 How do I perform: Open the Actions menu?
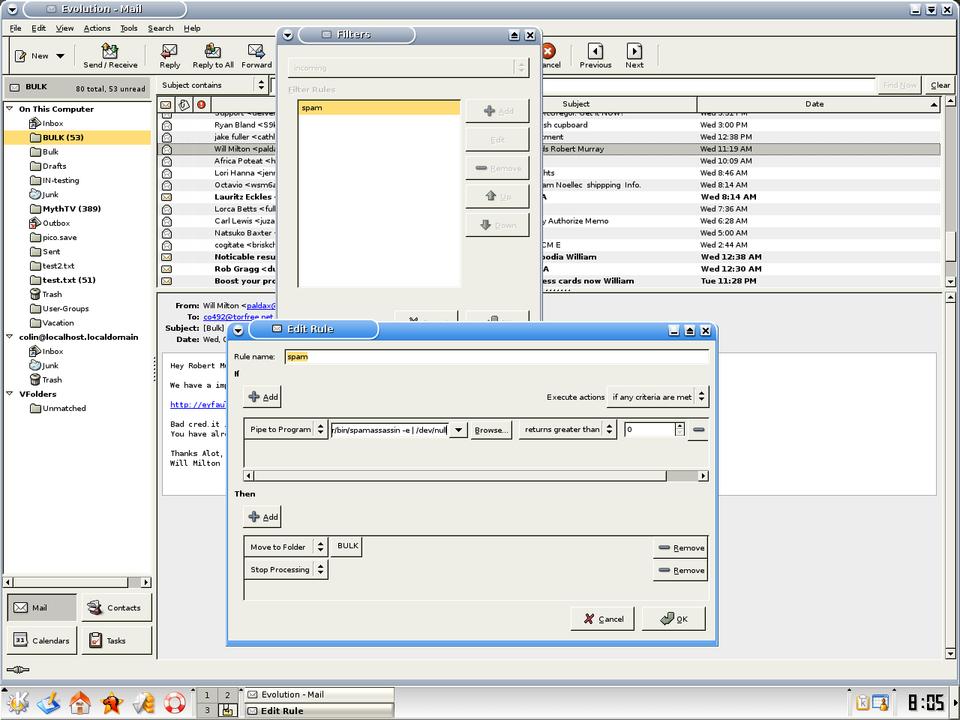[x=97, y=28]
